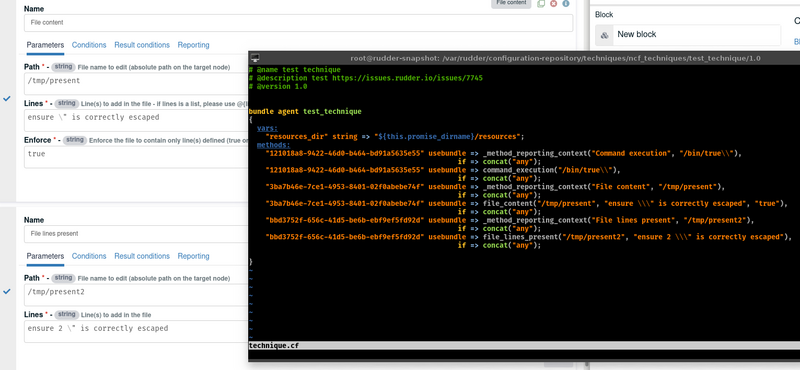Open Reporting tab of File content method
800x370 pixels.
[x=193, y=45]
